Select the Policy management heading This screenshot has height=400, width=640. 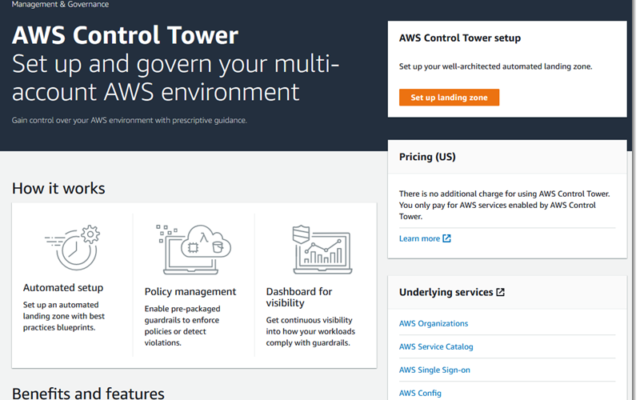tap(190, 292)
